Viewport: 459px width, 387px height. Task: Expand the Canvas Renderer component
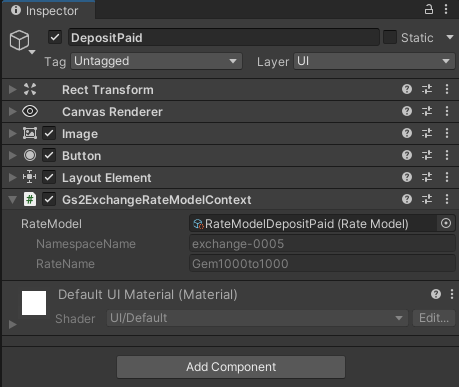[13, 111]
